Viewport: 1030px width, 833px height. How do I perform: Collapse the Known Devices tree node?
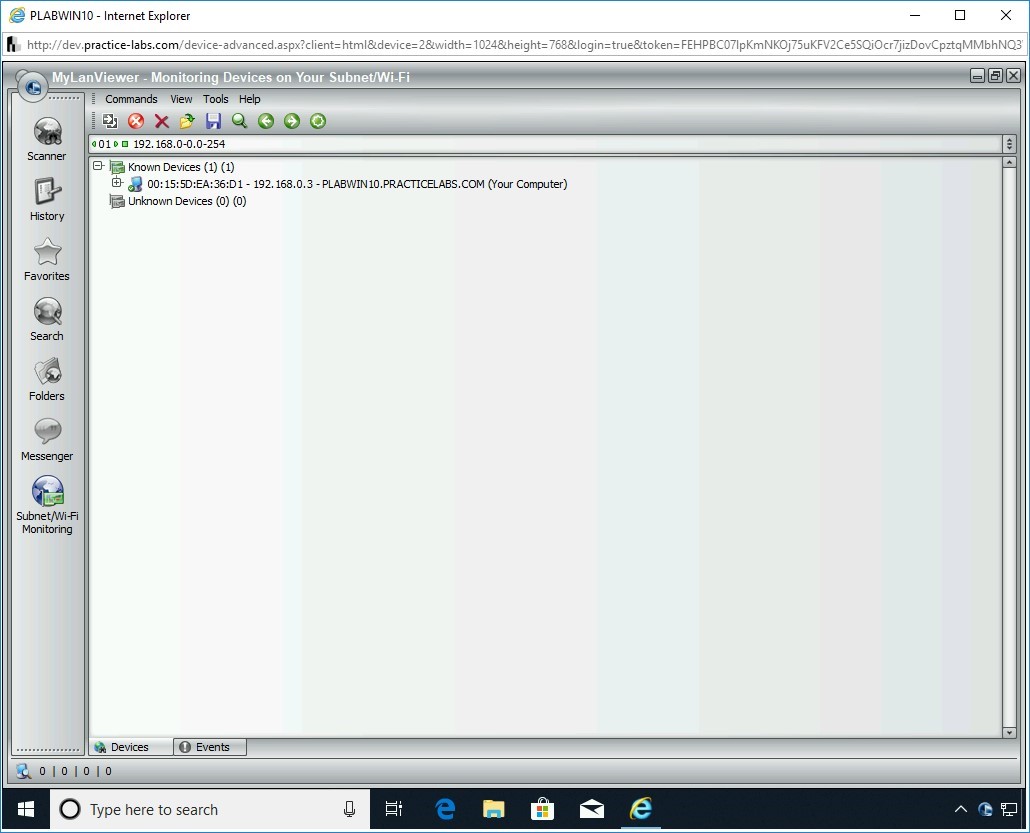98,167
